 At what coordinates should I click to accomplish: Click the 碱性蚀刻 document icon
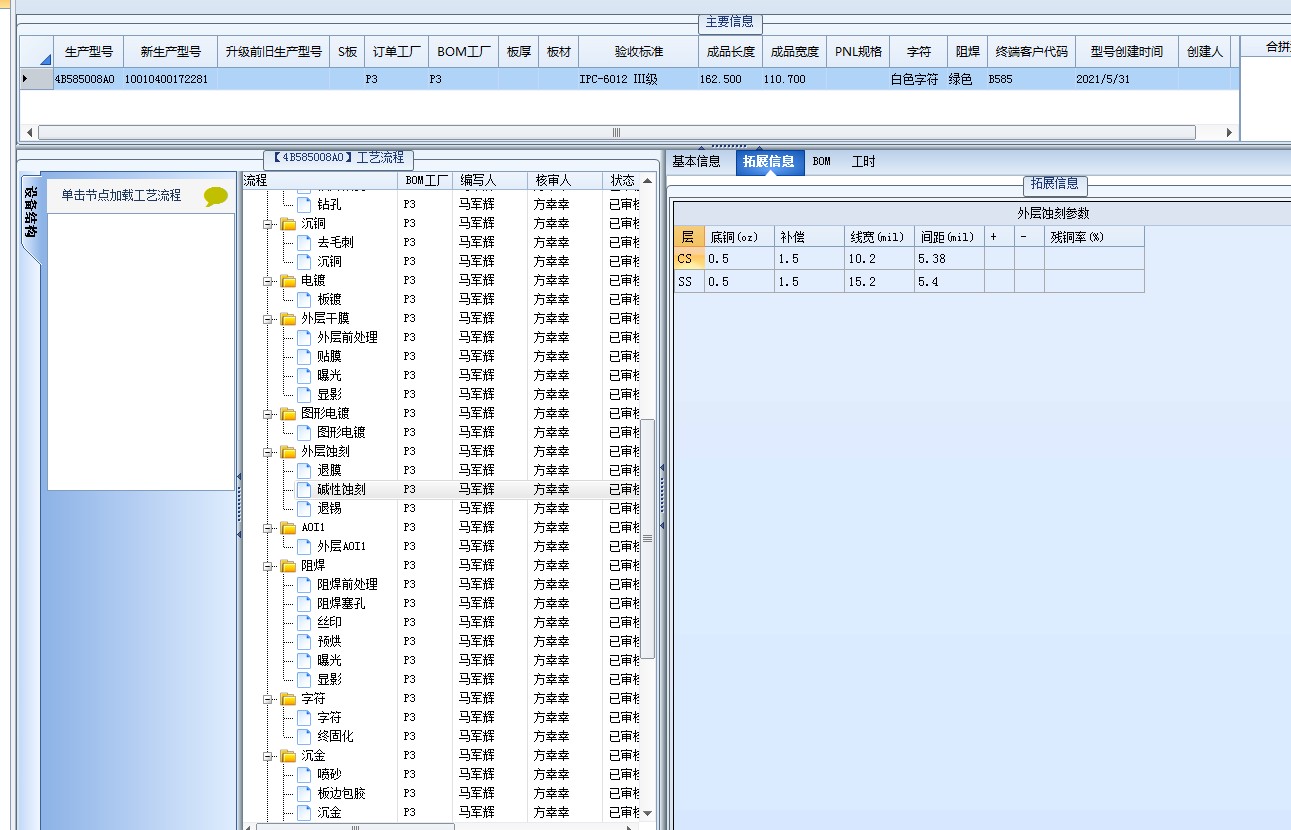pyautogui.click(x=304, y=489)
